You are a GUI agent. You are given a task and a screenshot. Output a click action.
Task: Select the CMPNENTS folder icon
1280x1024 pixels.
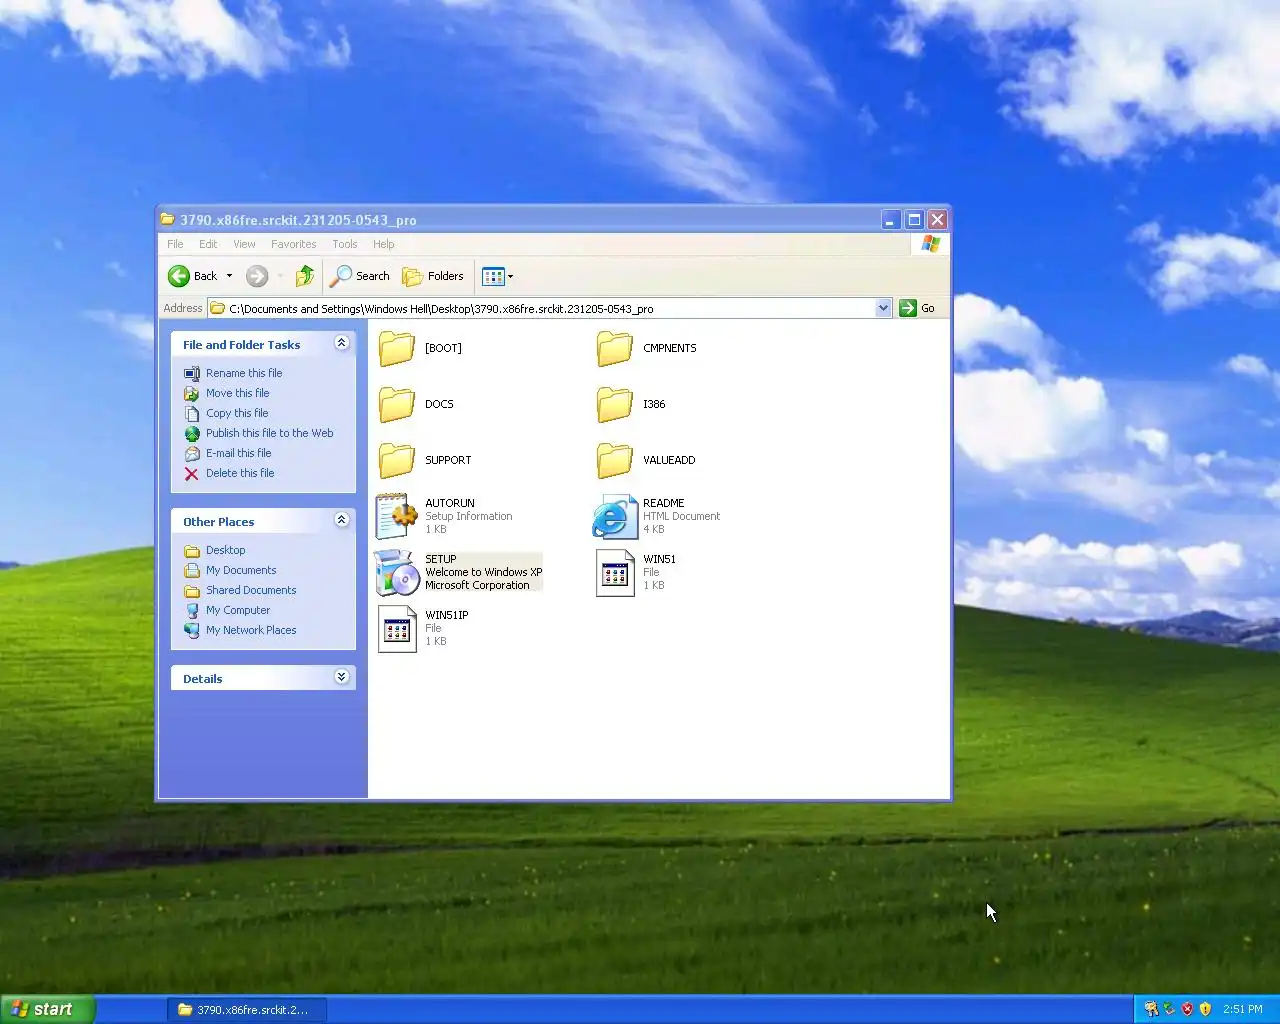(615, 348)
